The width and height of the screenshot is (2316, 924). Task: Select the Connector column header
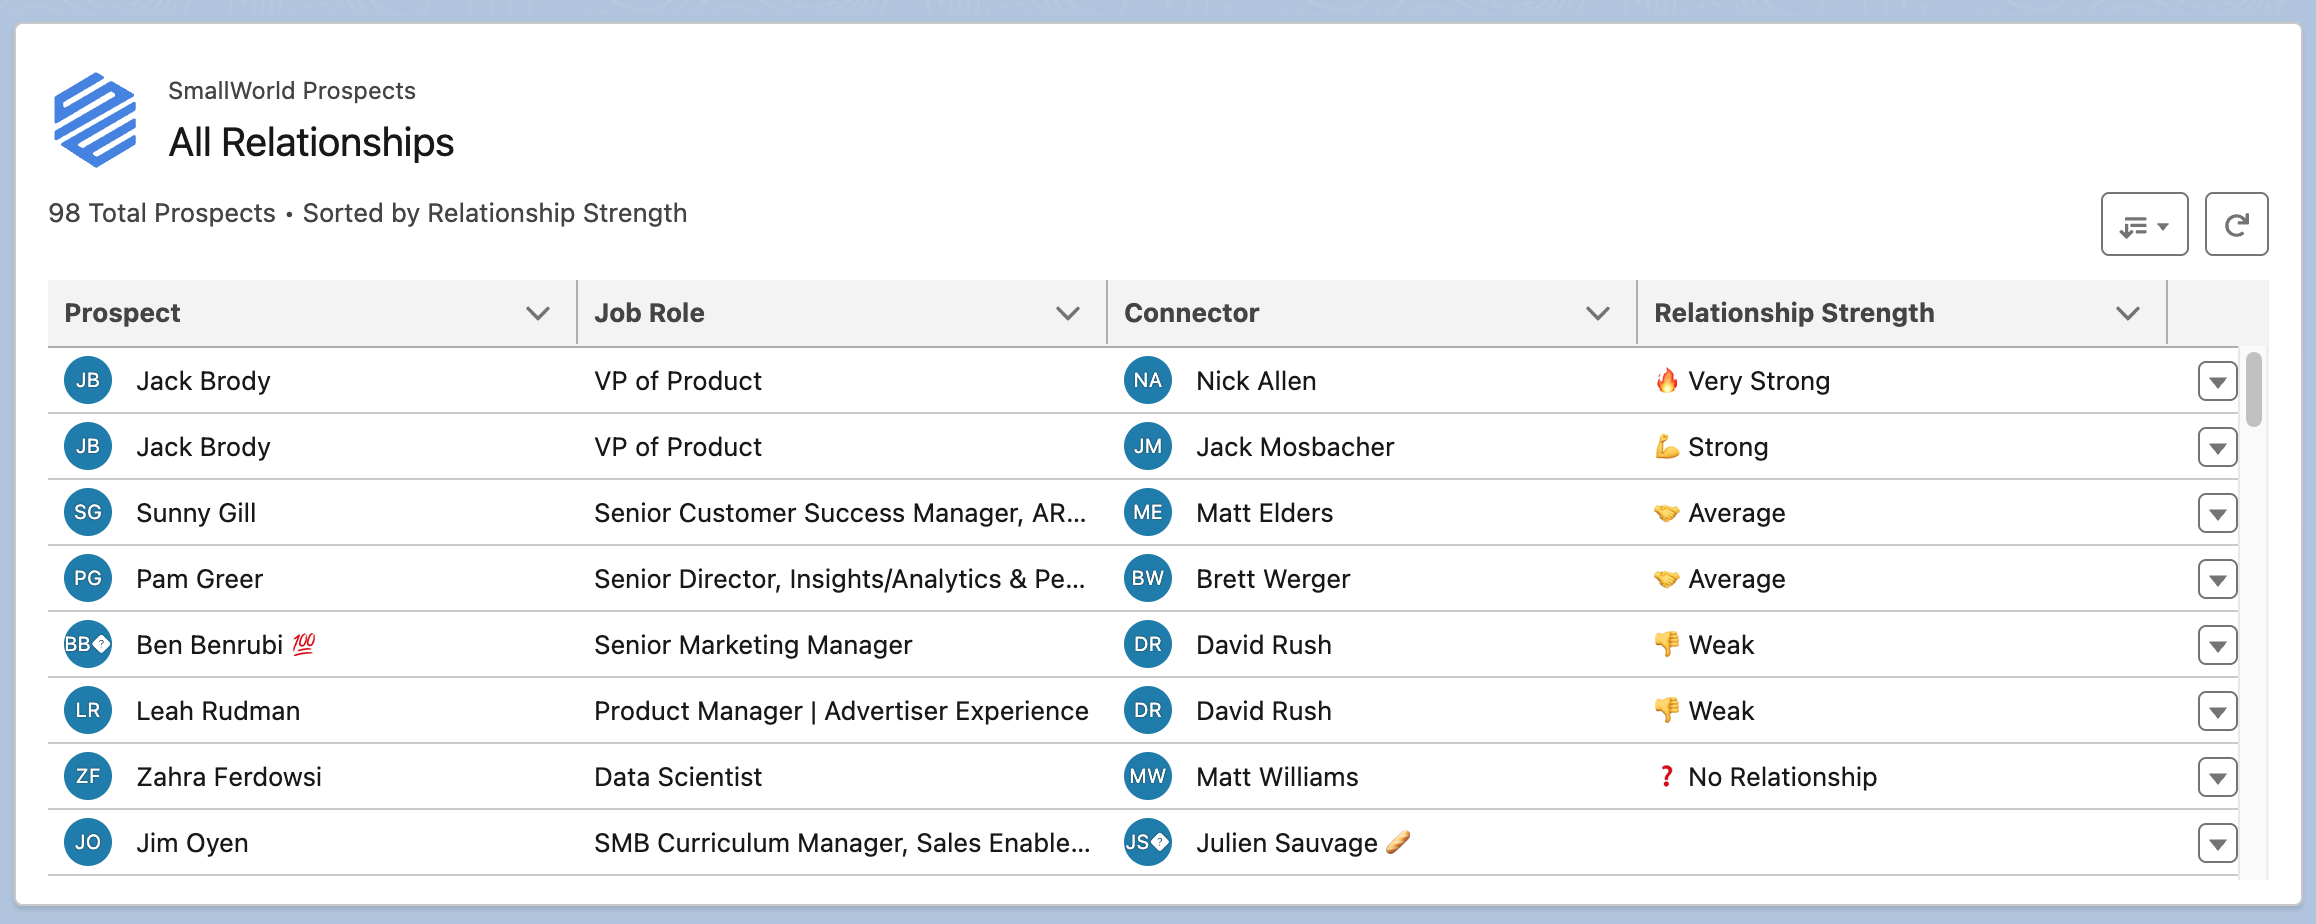click(1193, 312)
